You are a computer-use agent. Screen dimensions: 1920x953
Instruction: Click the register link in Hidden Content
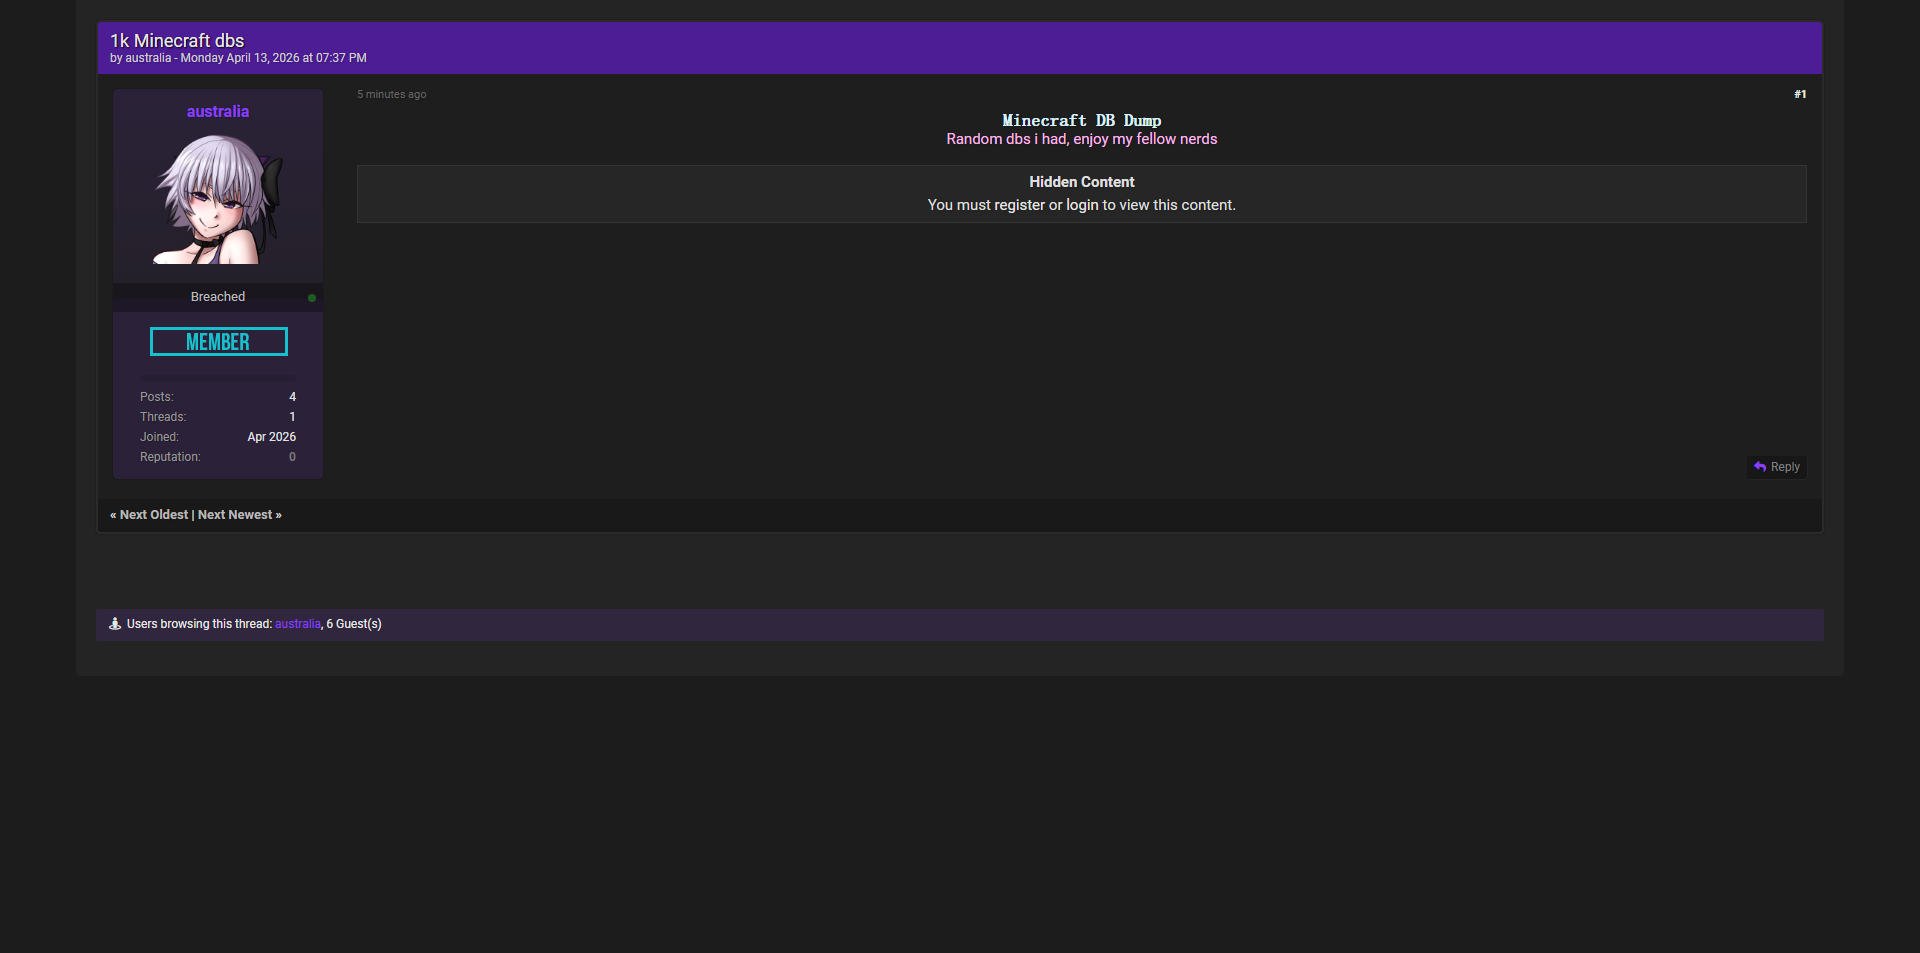1019,205
